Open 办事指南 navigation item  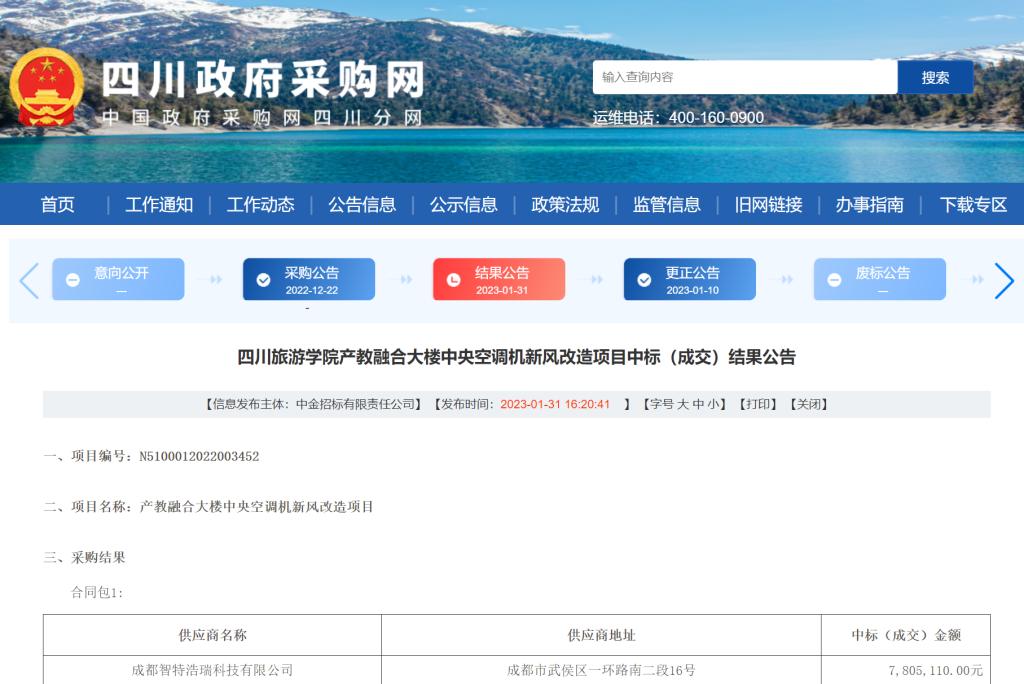click(x=870, y=204)
